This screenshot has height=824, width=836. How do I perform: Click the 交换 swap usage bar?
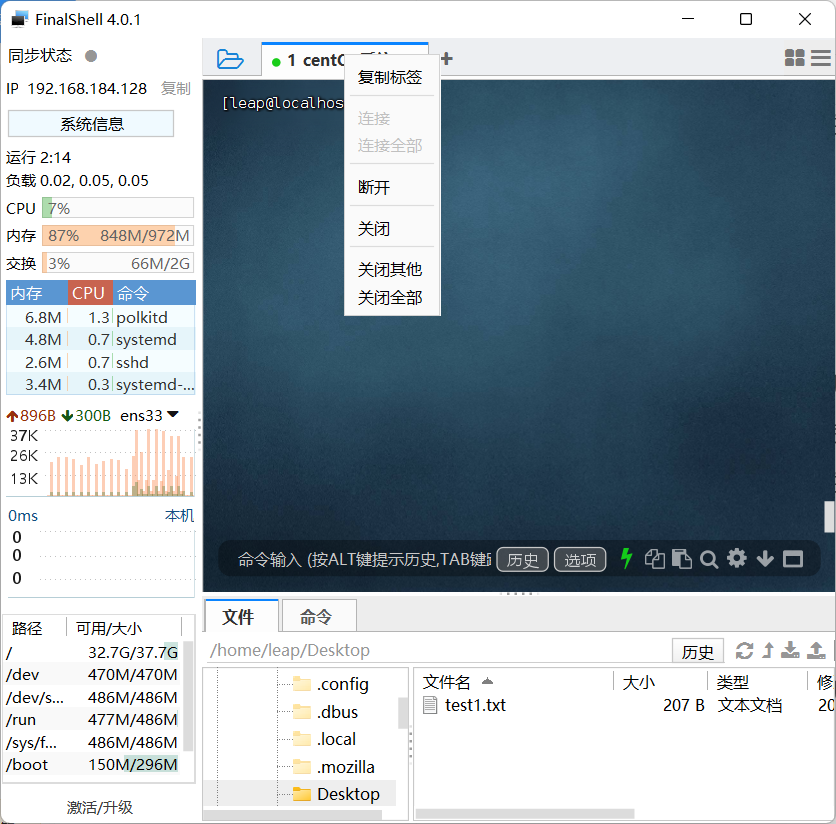click(x=118, y=263)
